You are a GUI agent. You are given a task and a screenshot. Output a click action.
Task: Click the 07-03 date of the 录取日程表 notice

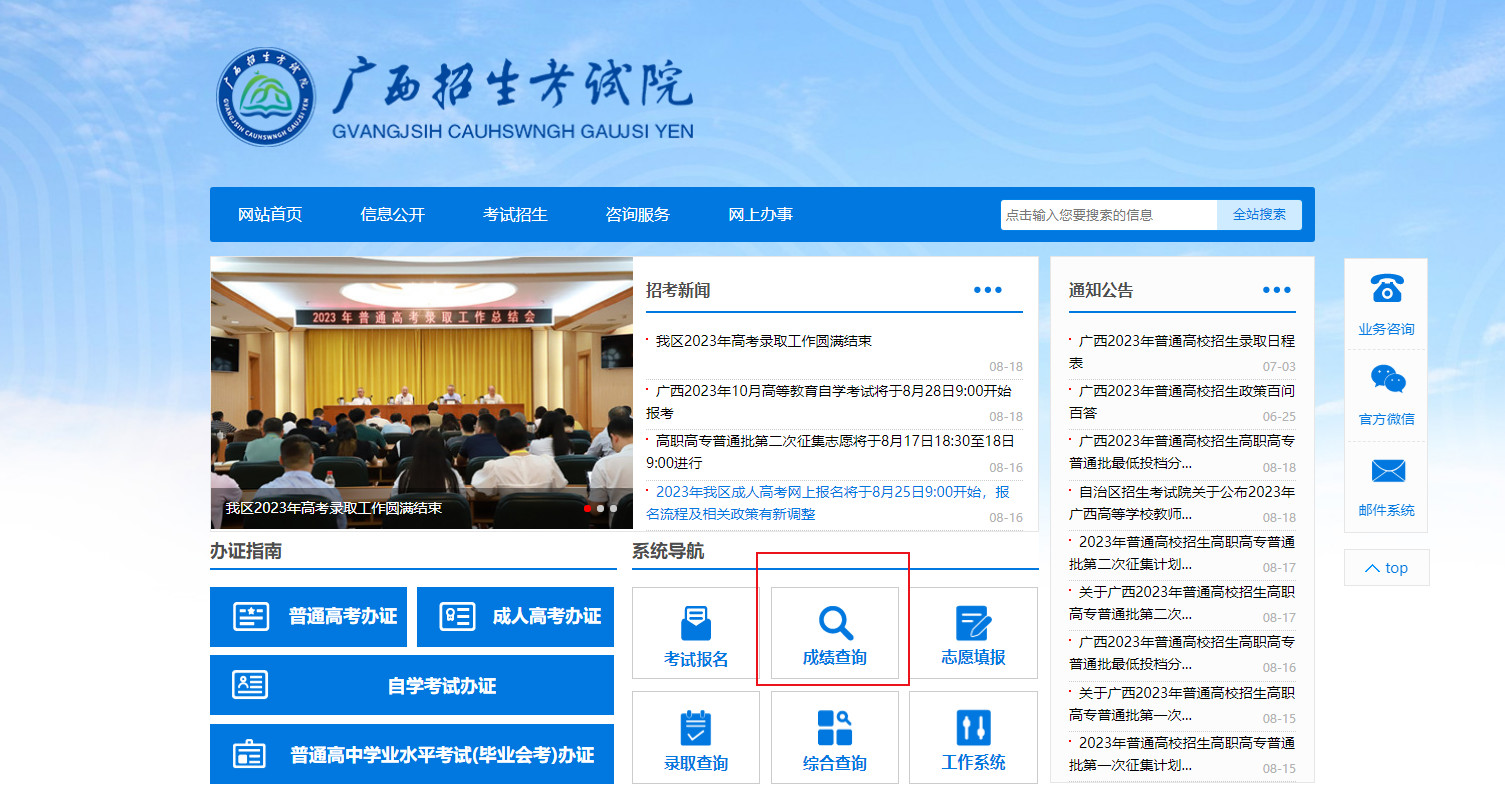(x=1279, y=367)
